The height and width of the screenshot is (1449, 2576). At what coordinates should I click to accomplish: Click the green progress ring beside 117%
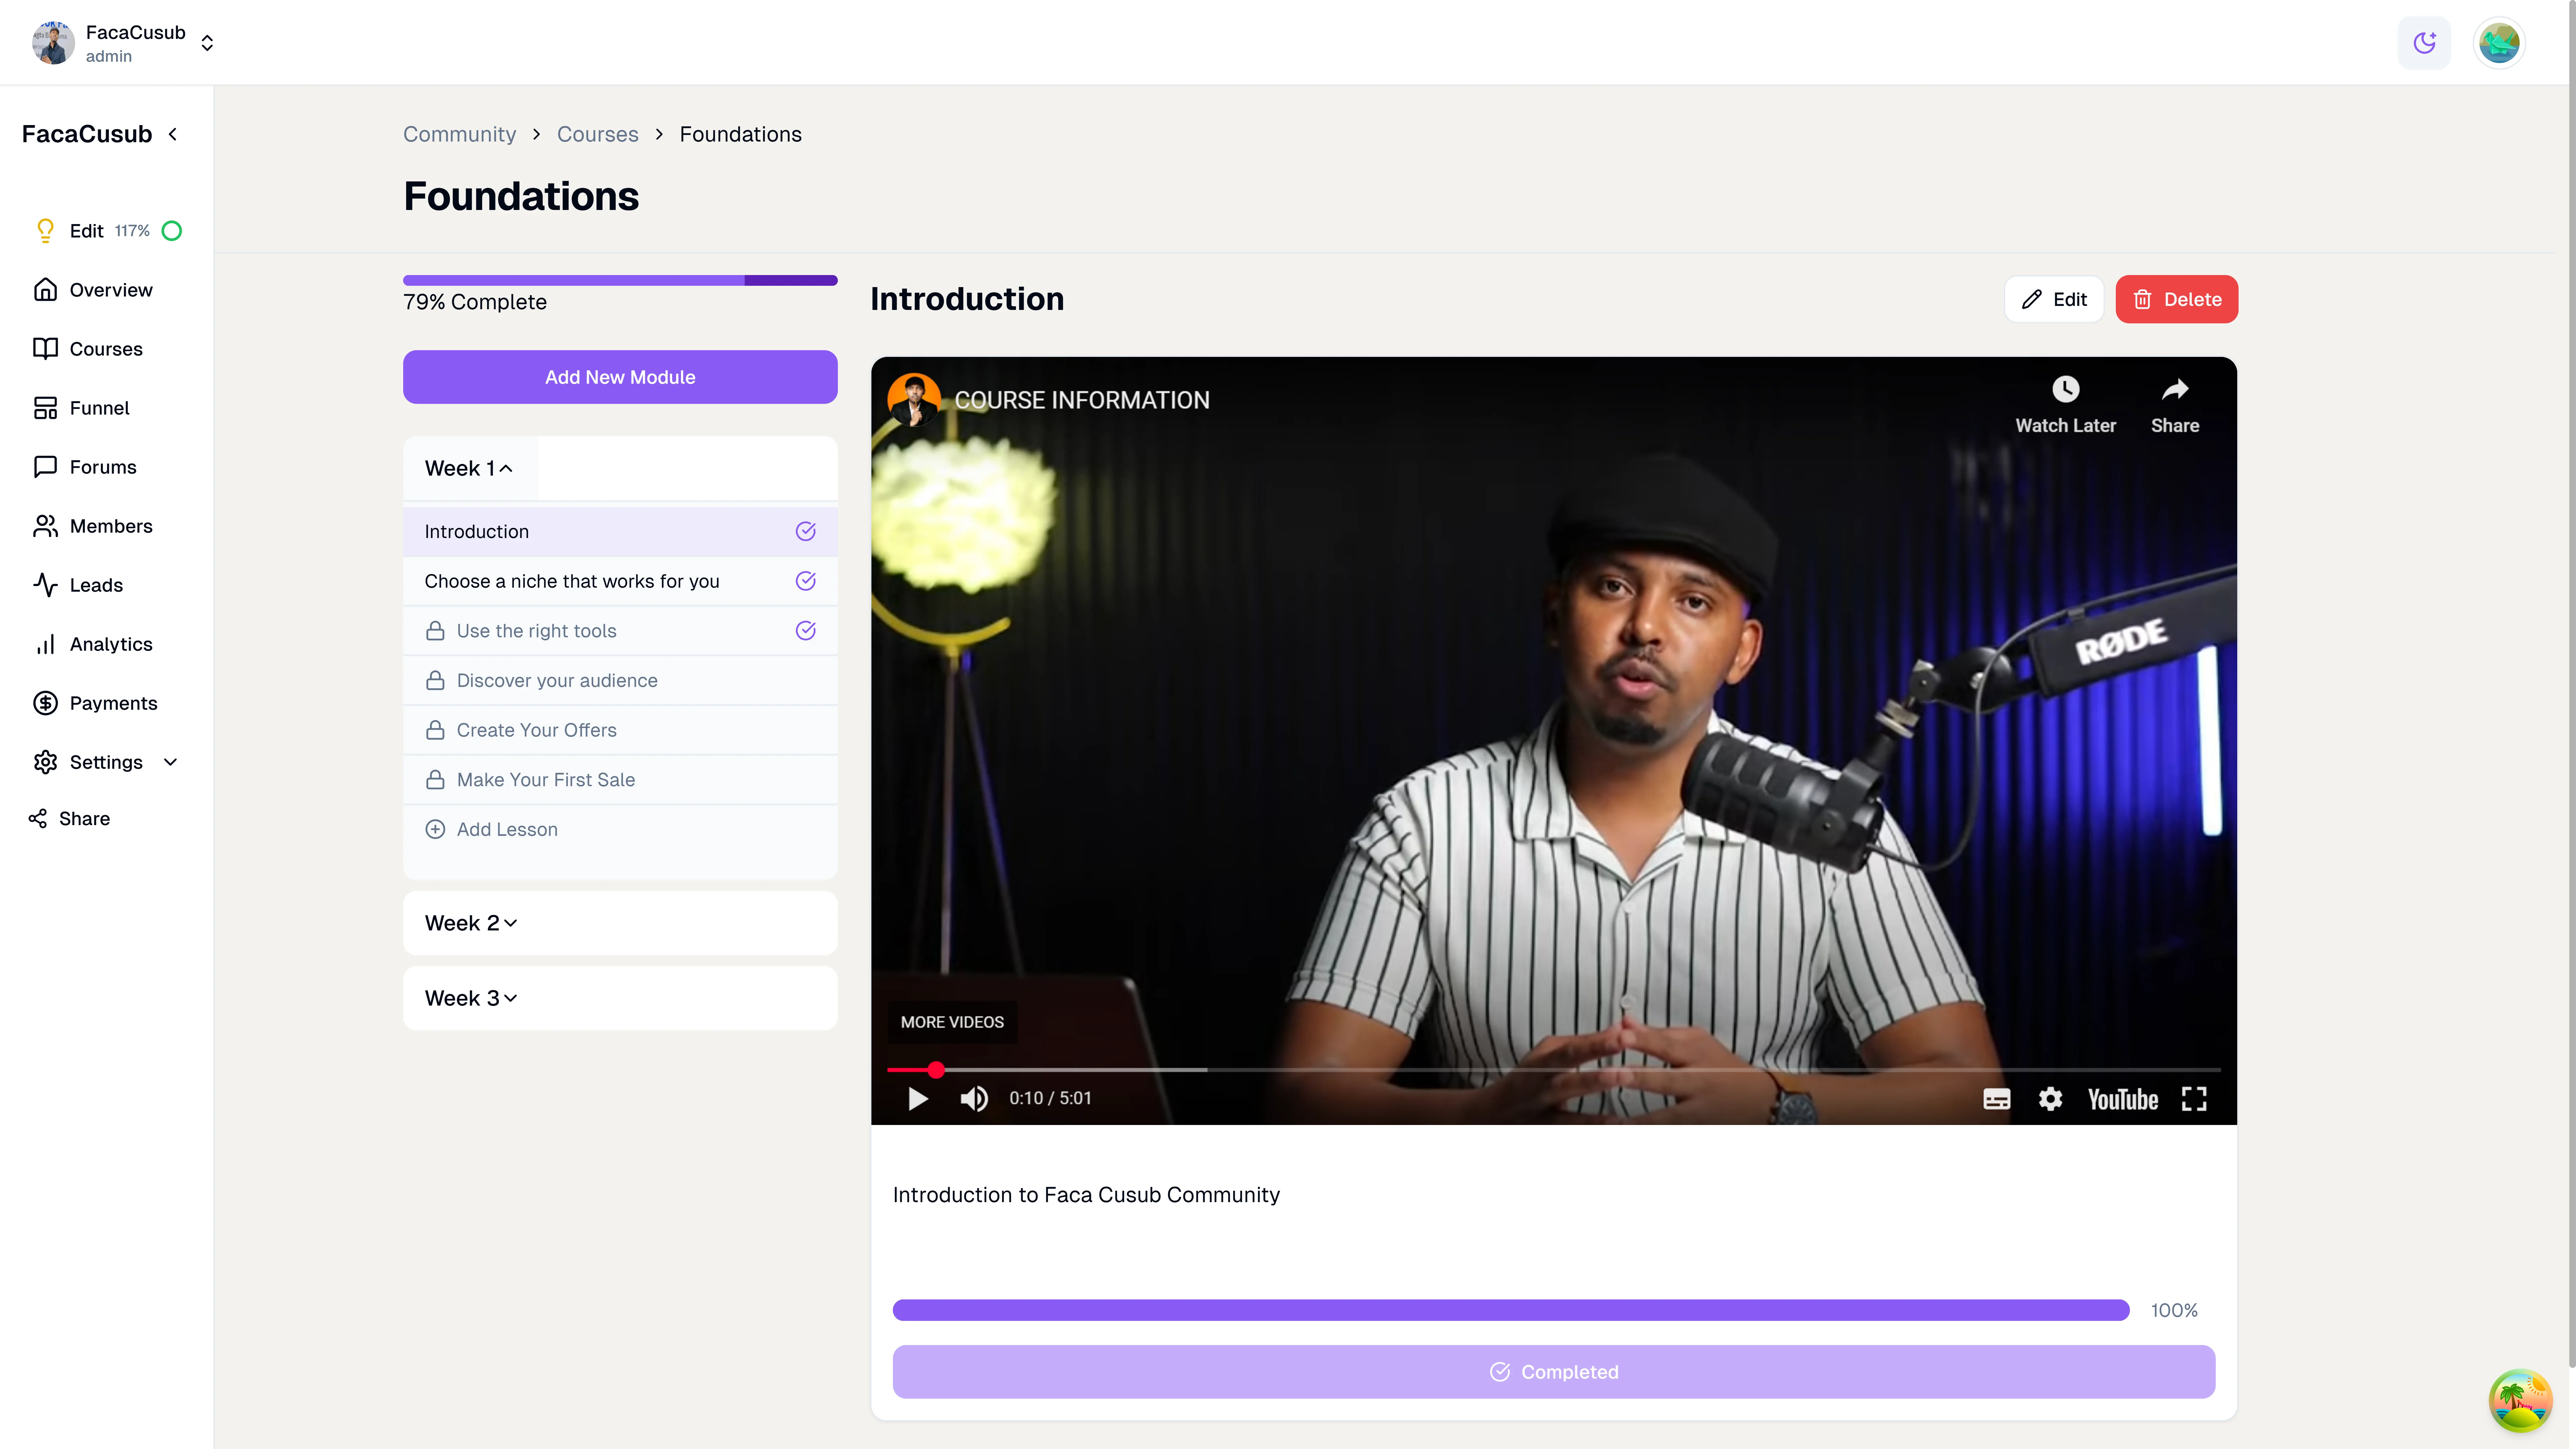click(172, 231)
